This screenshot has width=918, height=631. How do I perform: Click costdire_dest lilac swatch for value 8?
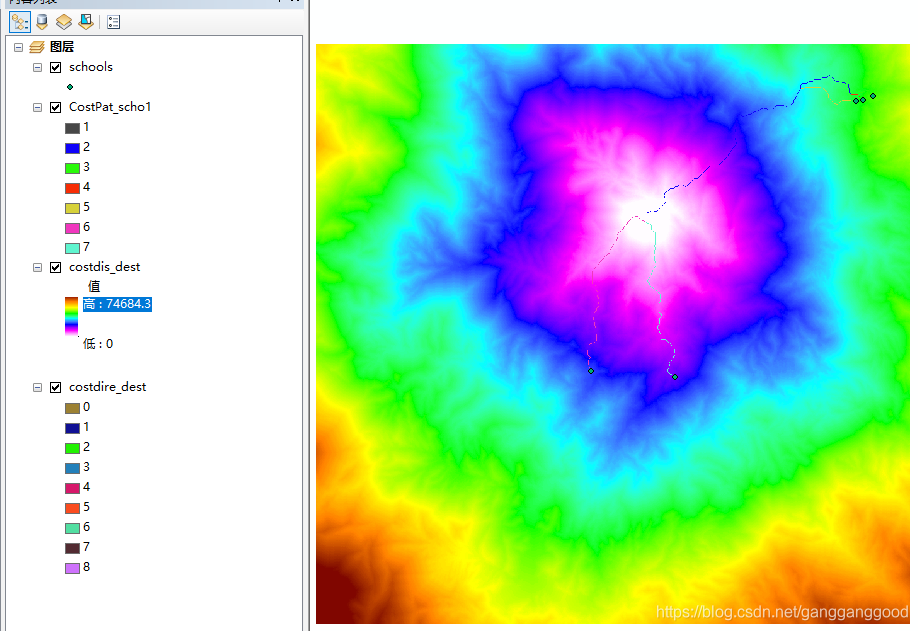pos(73,568)
